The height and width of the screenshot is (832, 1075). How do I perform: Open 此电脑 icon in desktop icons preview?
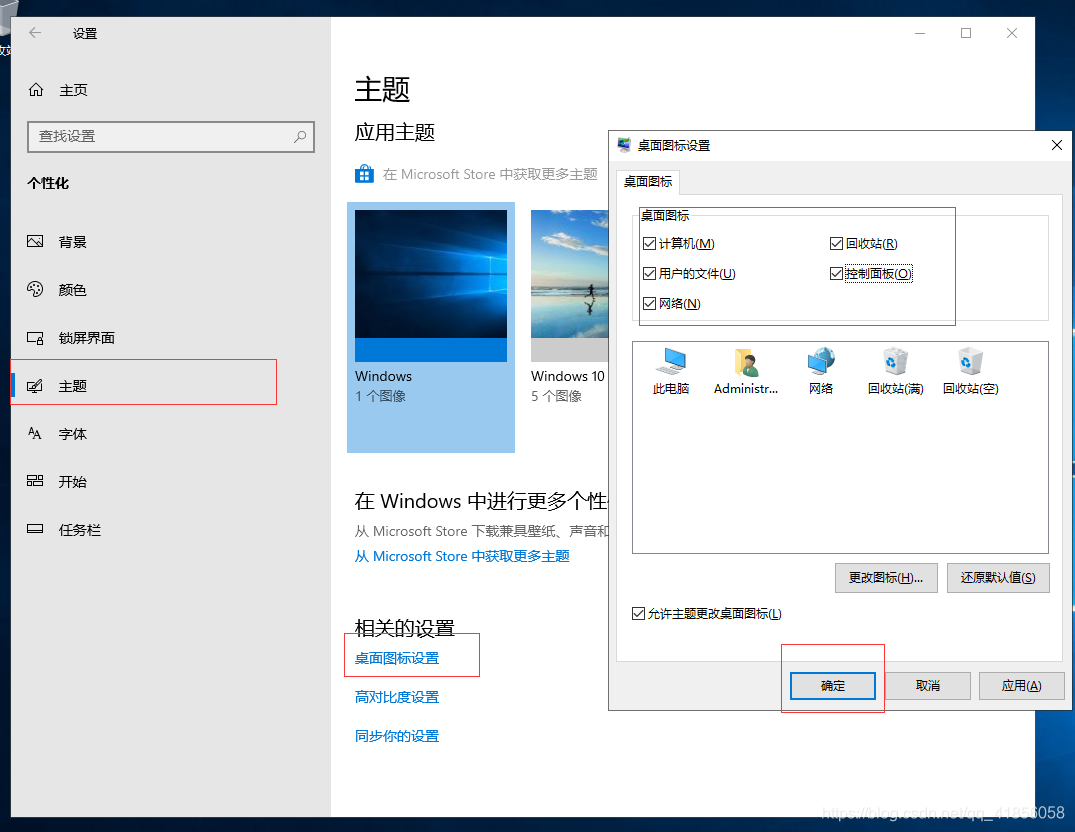pos(670,365)
